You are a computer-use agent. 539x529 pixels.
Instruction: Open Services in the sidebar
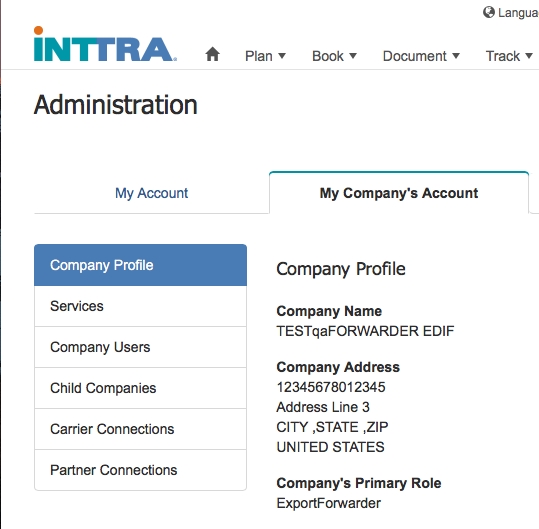(x=141, y=306)
